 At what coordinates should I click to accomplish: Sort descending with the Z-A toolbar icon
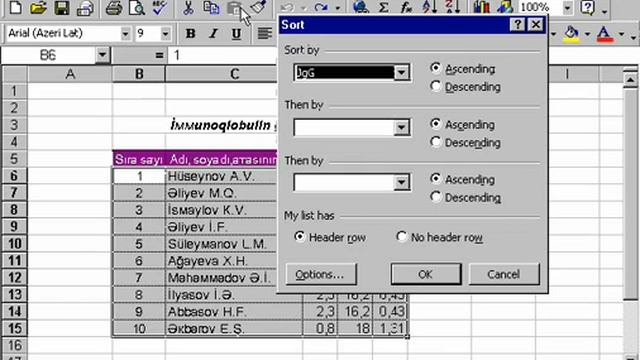click(453, 7)
